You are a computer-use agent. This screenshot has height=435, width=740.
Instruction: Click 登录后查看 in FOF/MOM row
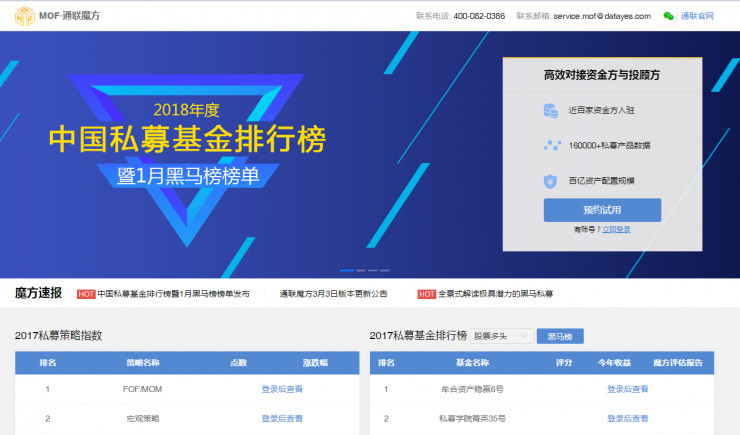282,389
